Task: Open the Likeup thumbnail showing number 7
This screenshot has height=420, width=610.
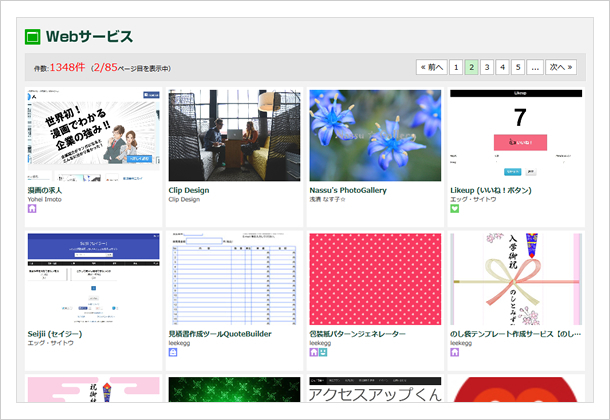Action: (x=516, y=135)
